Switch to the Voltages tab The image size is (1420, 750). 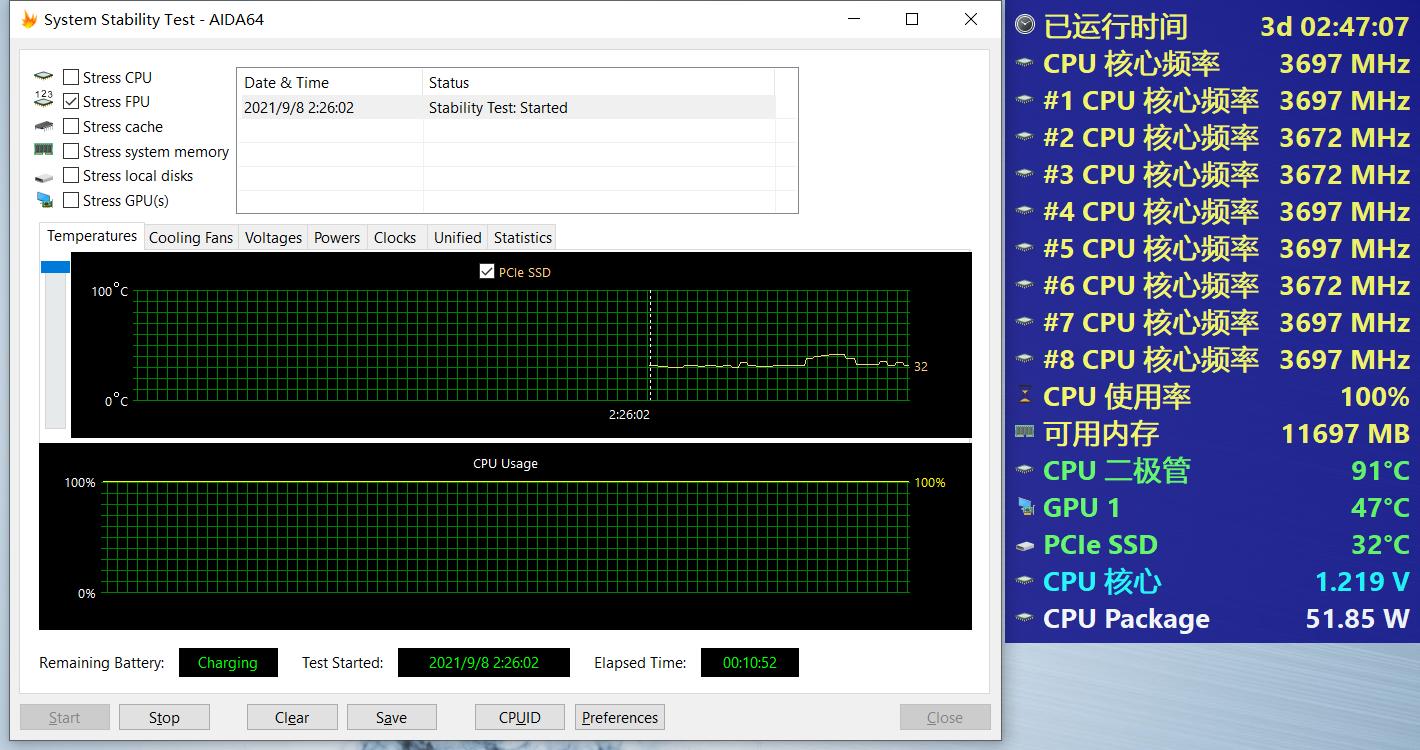tap(273, 238)
